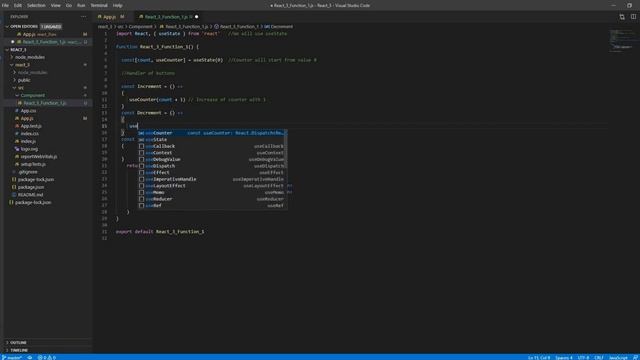Image resolution: width=640 pixels, height=360 pixels.
Task: Click the .gitignore file icon
Action: point(14,172)
